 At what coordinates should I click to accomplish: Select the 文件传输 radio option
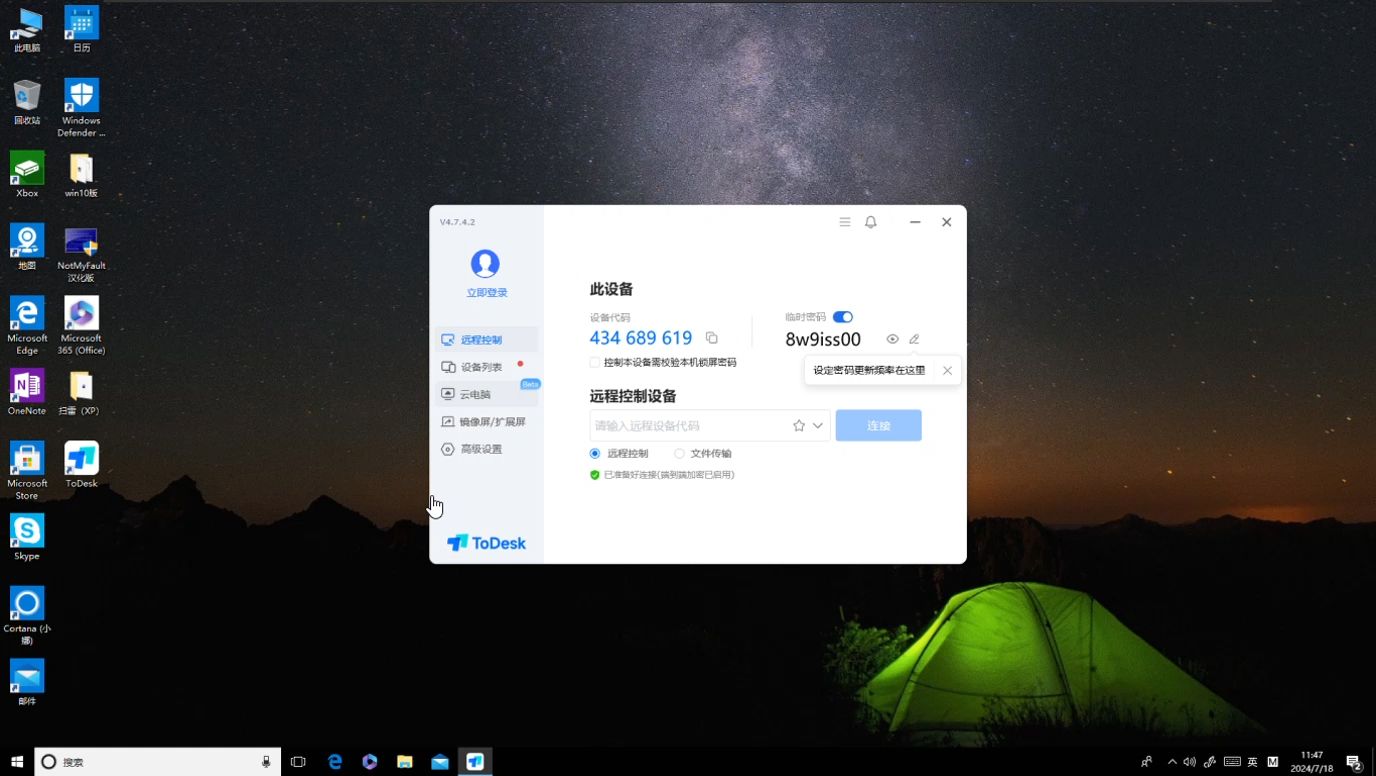tap(680, 453)
